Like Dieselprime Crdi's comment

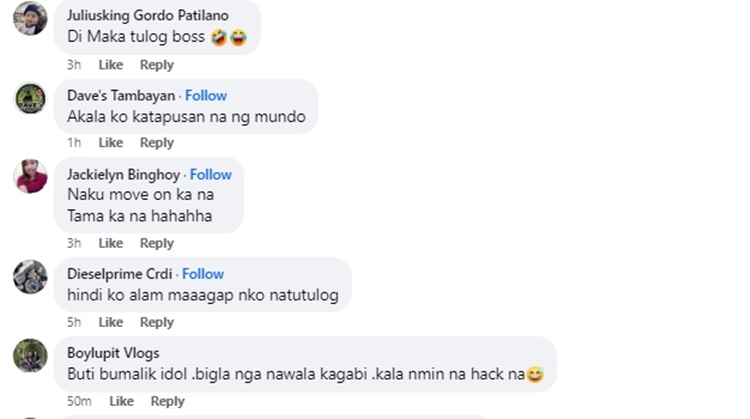tap(110, 322)
